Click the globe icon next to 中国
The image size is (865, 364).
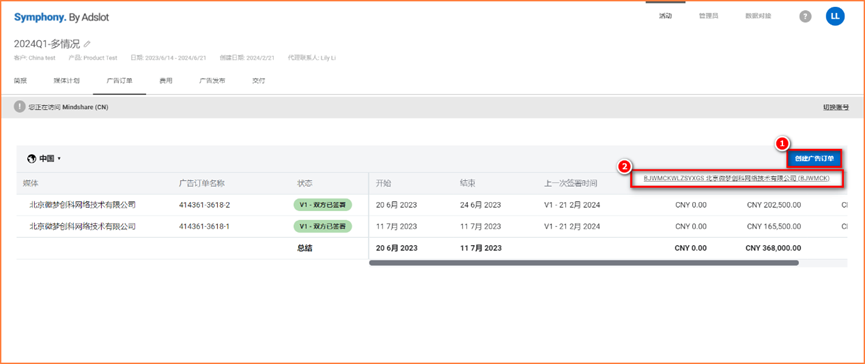click(31, 159)
